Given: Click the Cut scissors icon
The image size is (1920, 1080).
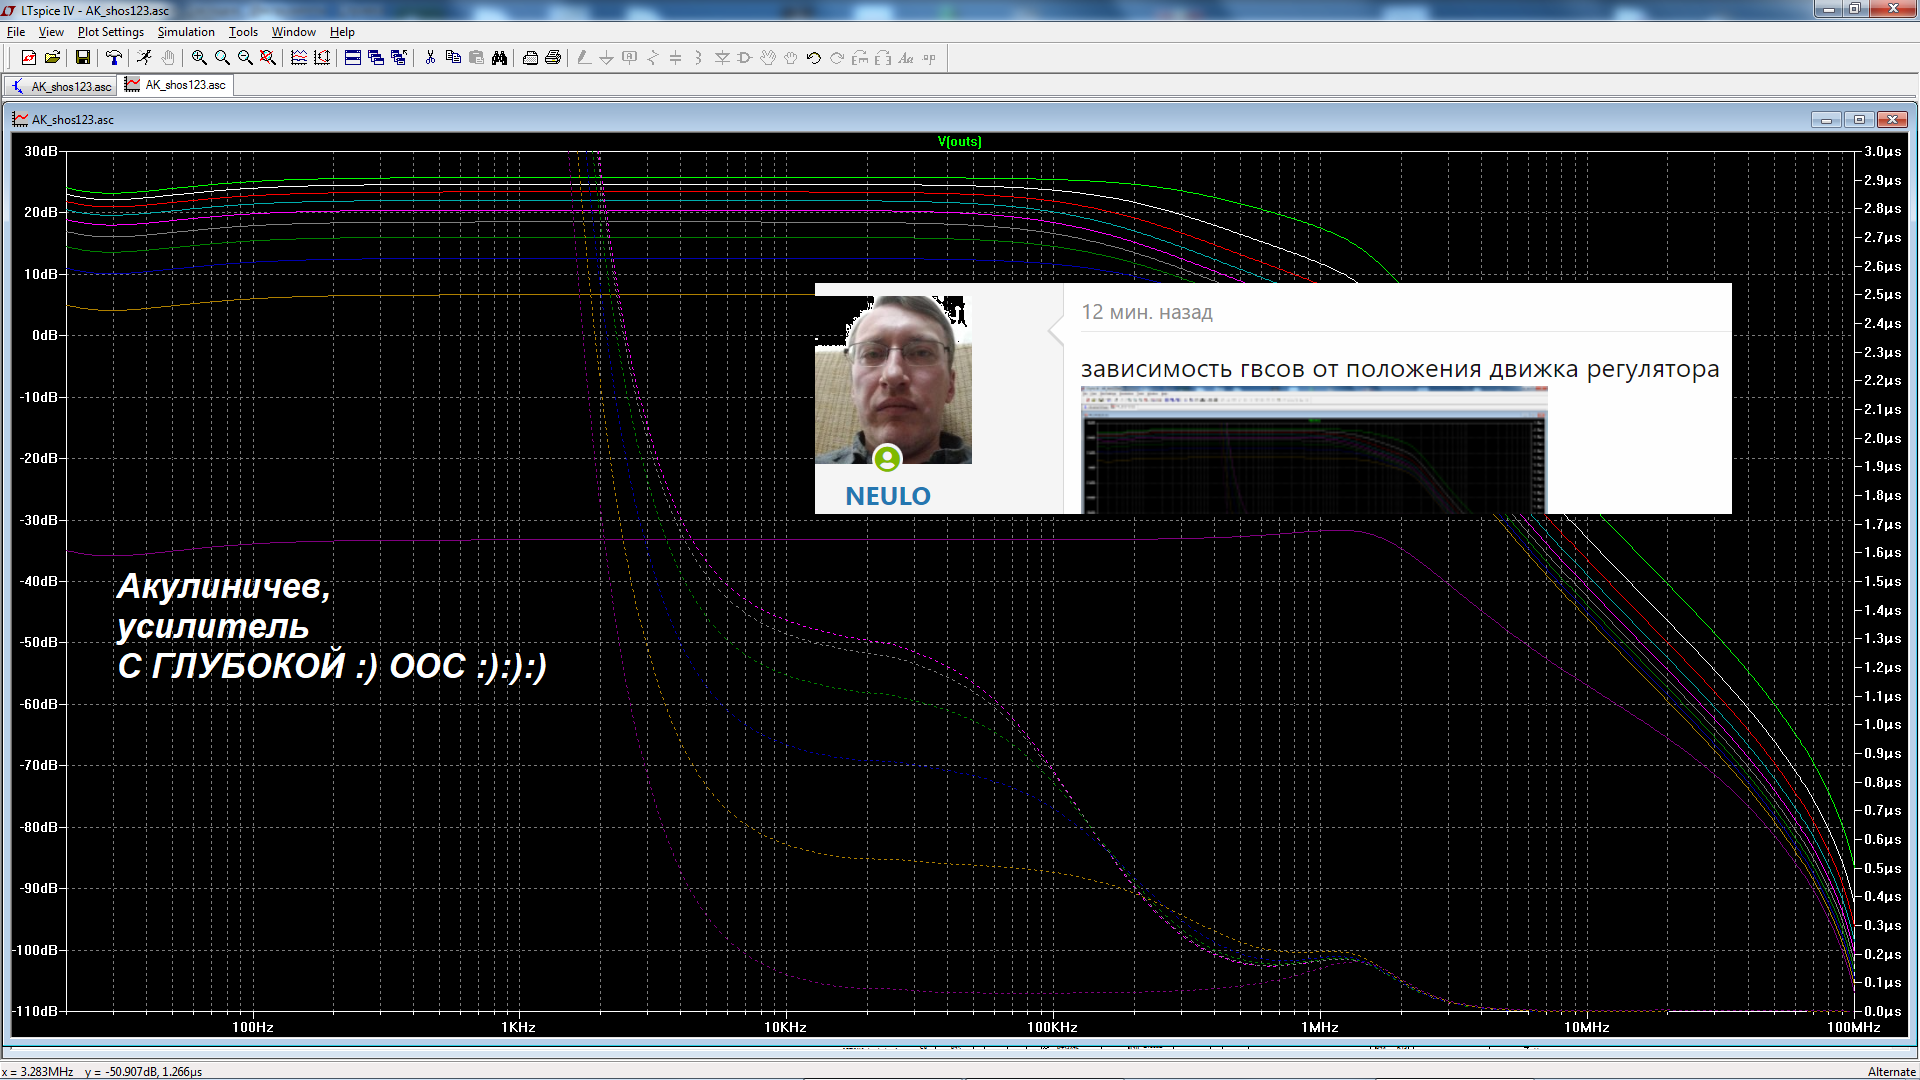Looking at the screenshot, I should [430, 58].
